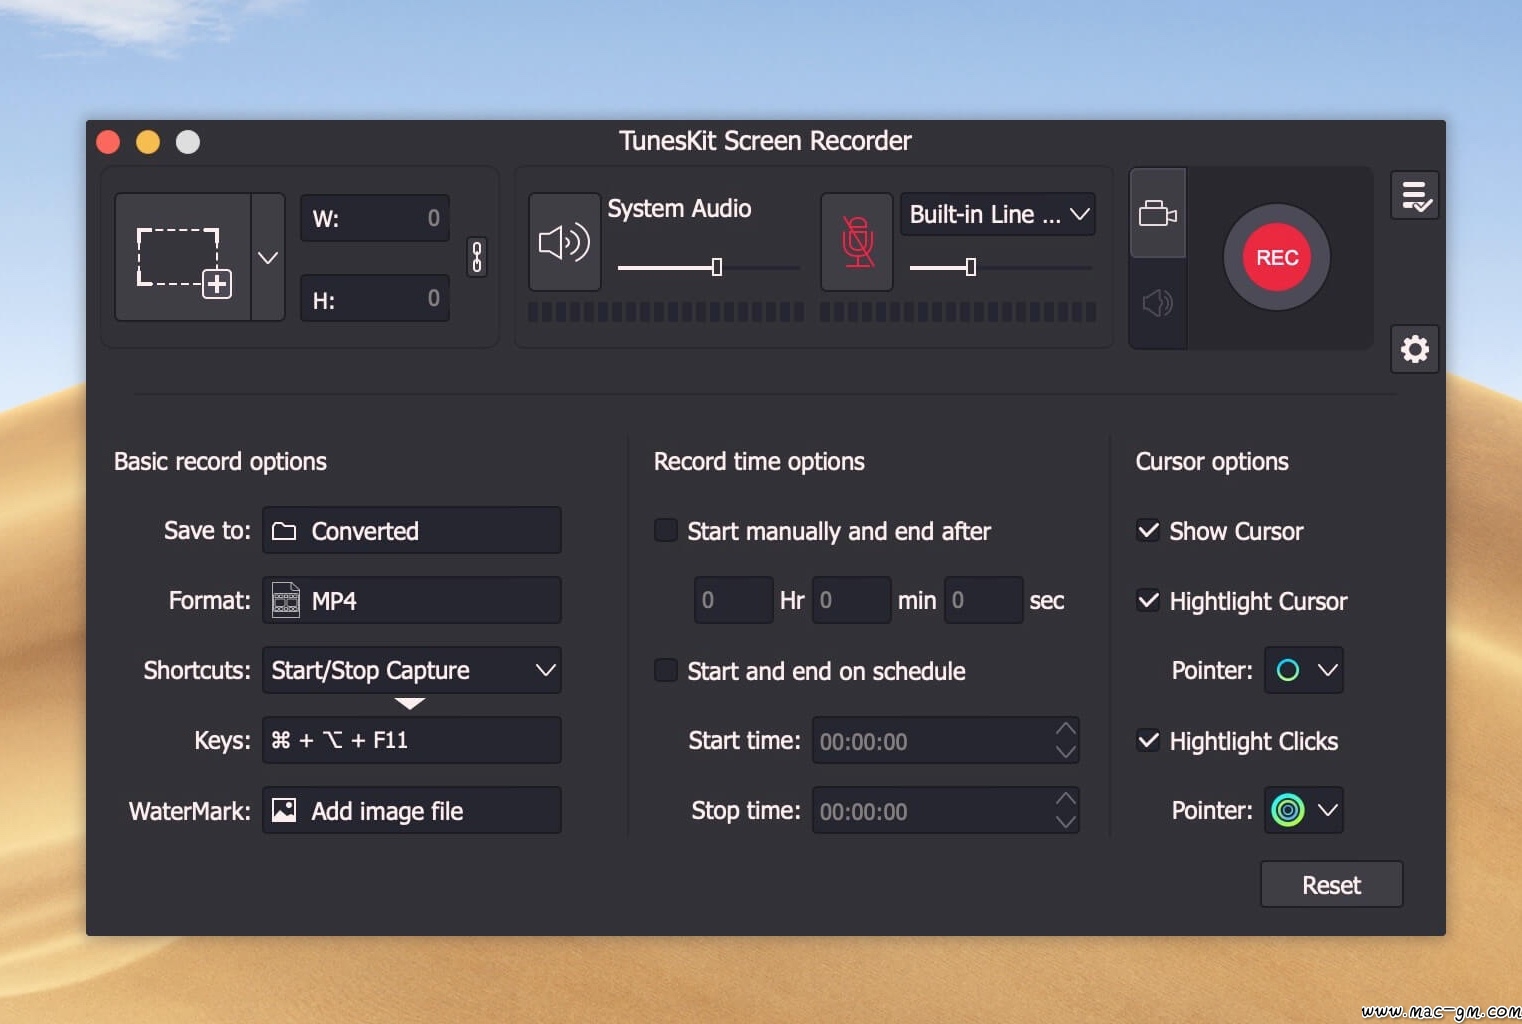This screenshot has height=1024, width=1522.
Task: Uncheck the Show Cursor checkbox
Action: click(x=1149, y=530)
